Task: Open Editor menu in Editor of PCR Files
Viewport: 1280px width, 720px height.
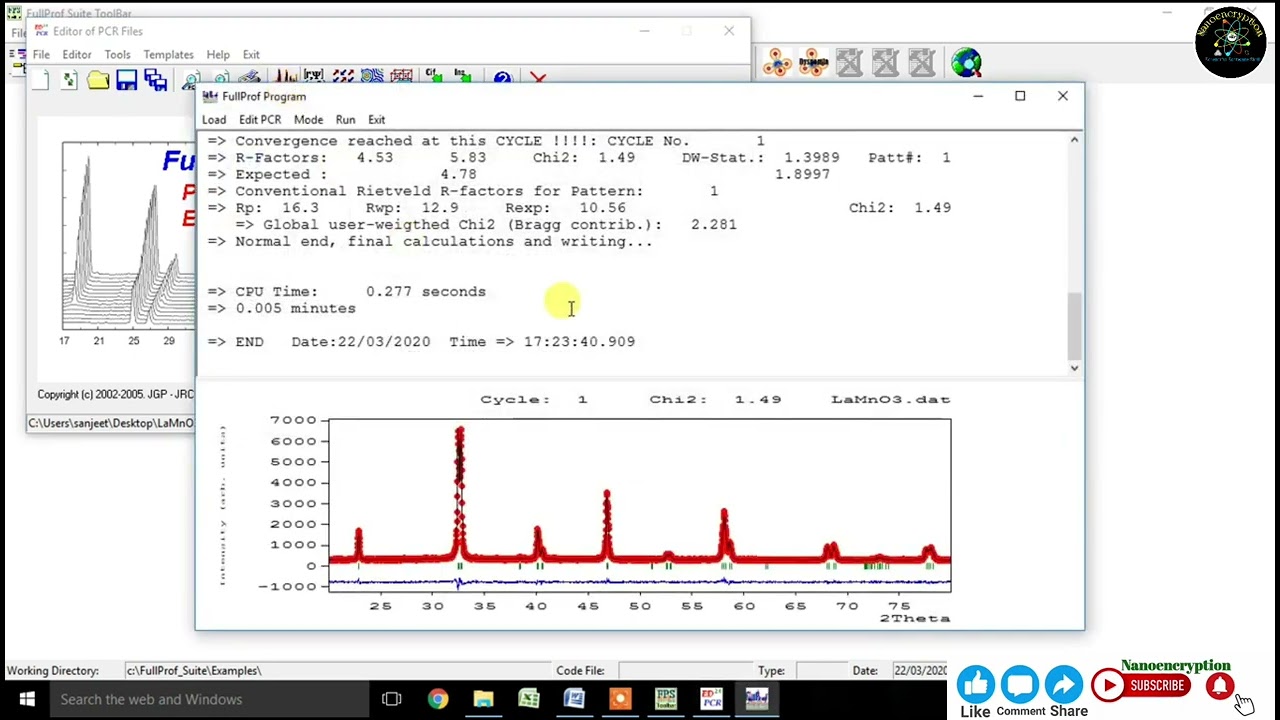Action: 76,55
